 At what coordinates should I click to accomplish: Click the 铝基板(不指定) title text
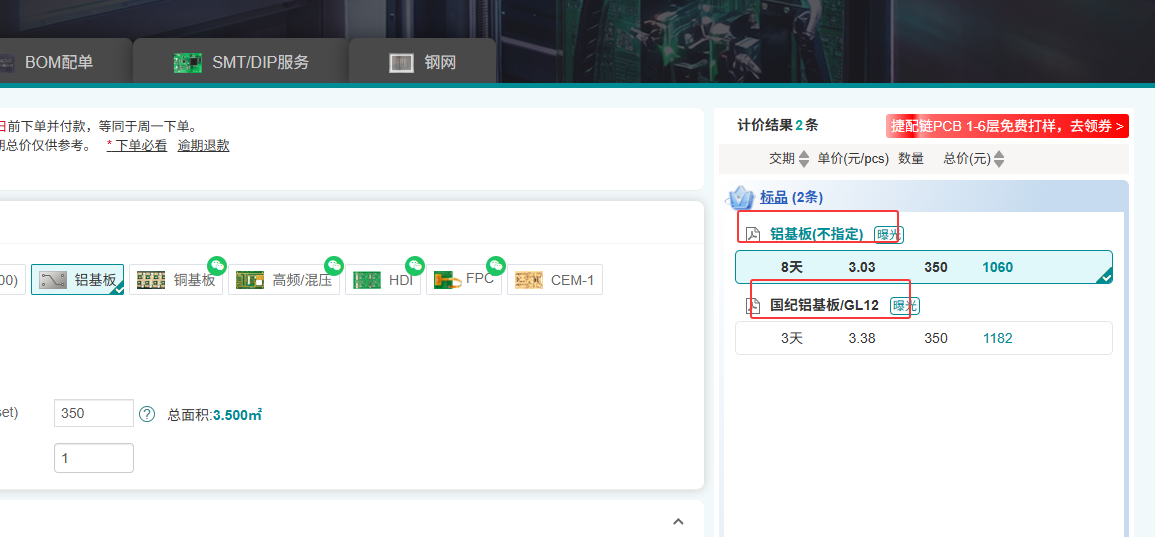[x=816, y=234]
